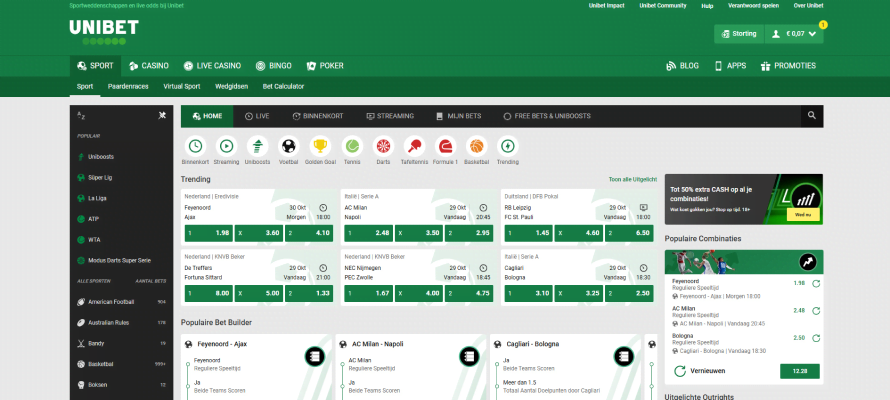890x400 pixels.
Task: Select draw odds 4.00 for NEC Nijmegen - PEC Zwolle
Action: [x=419, y=293]
